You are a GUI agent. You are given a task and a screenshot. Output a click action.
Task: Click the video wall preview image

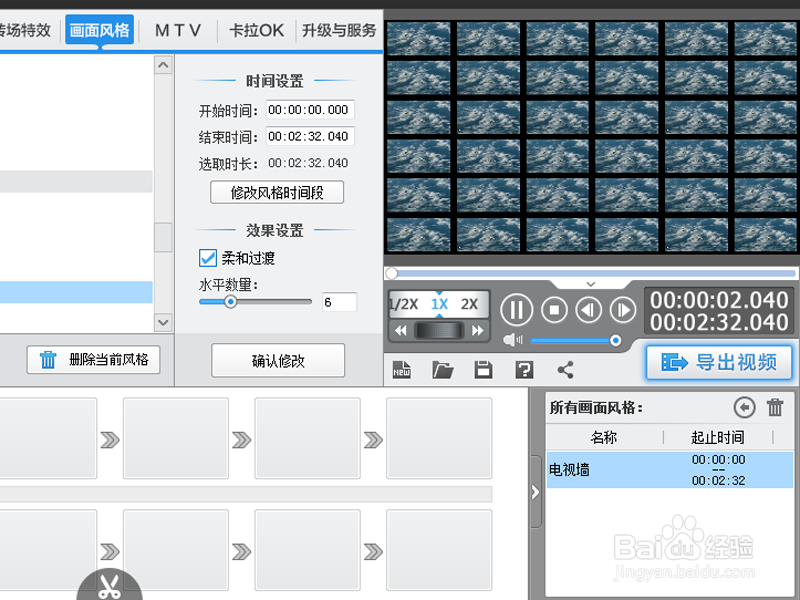[x=592, y=137]
